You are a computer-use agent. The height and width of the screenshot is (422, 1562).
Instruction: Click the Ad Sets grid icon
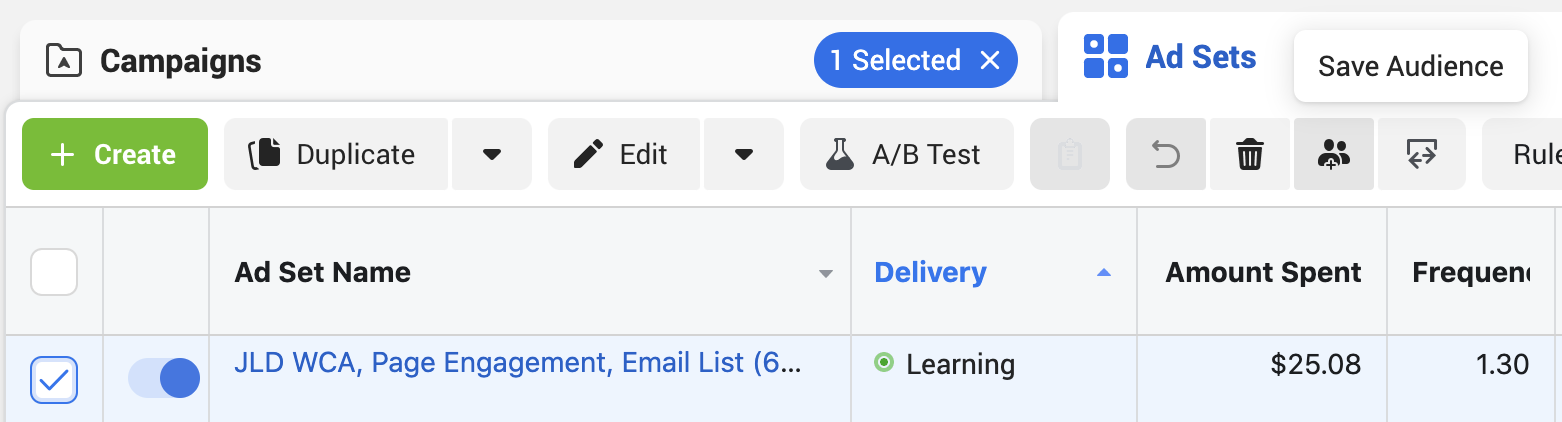[1106, 56]
